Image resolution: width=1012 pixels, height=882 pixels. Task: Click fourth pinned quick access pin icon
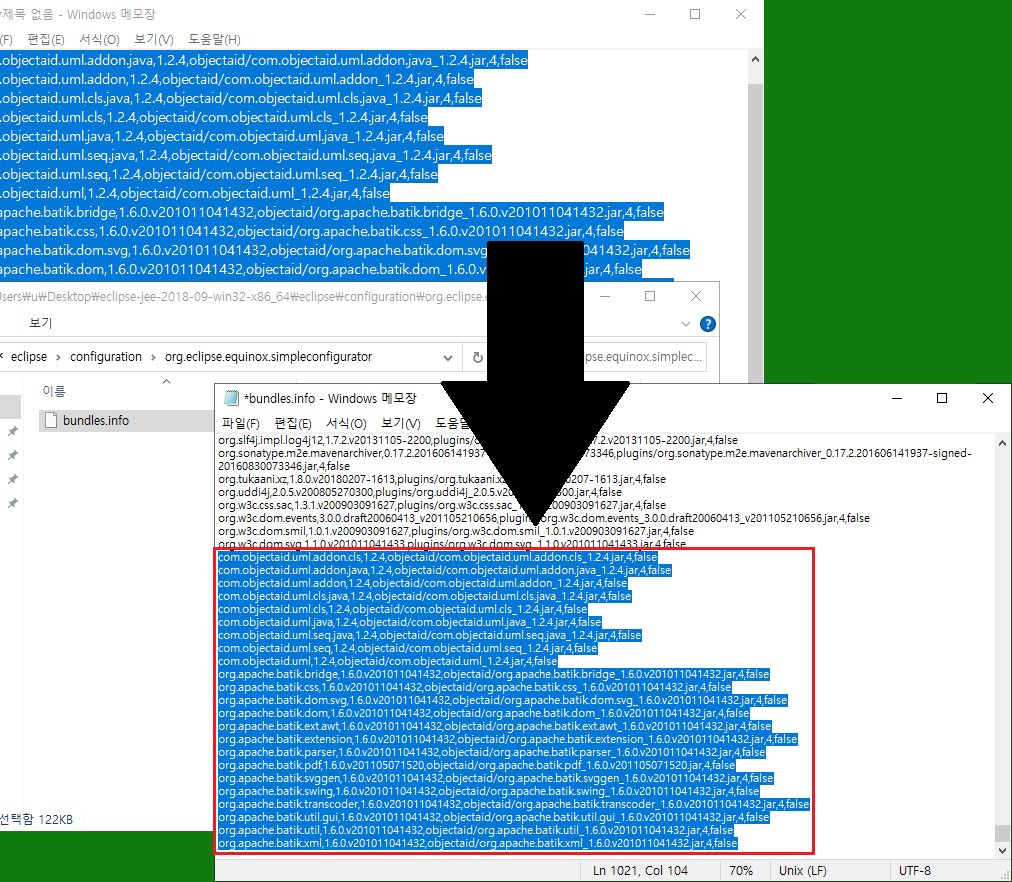pyautogui.click(x=12, y=503)
